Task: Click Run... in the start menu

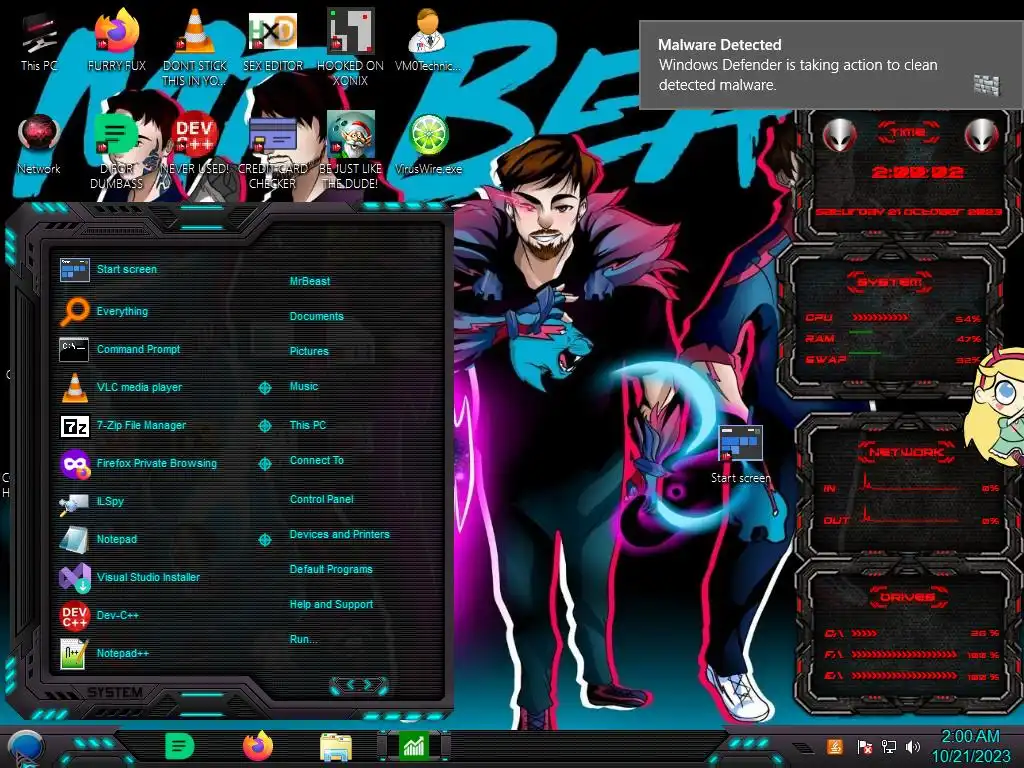Action: pos(303,639)
